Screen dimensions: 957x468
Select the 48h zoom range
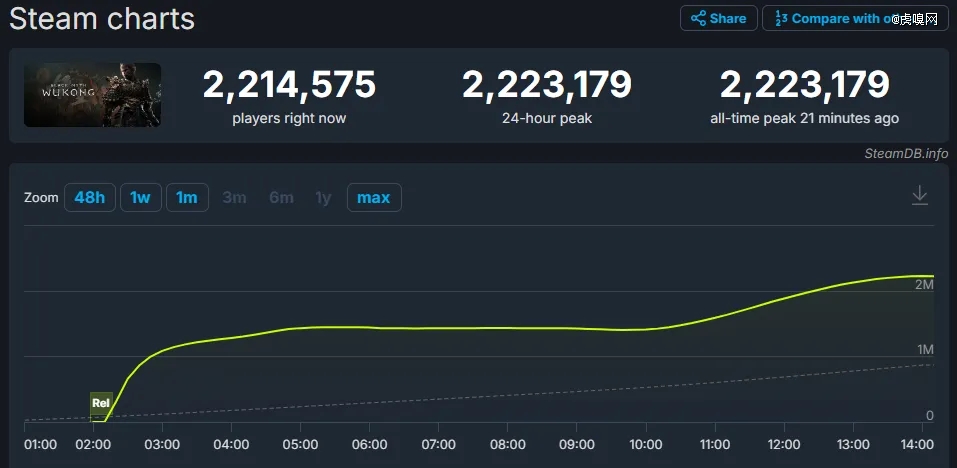pos(90,198)
